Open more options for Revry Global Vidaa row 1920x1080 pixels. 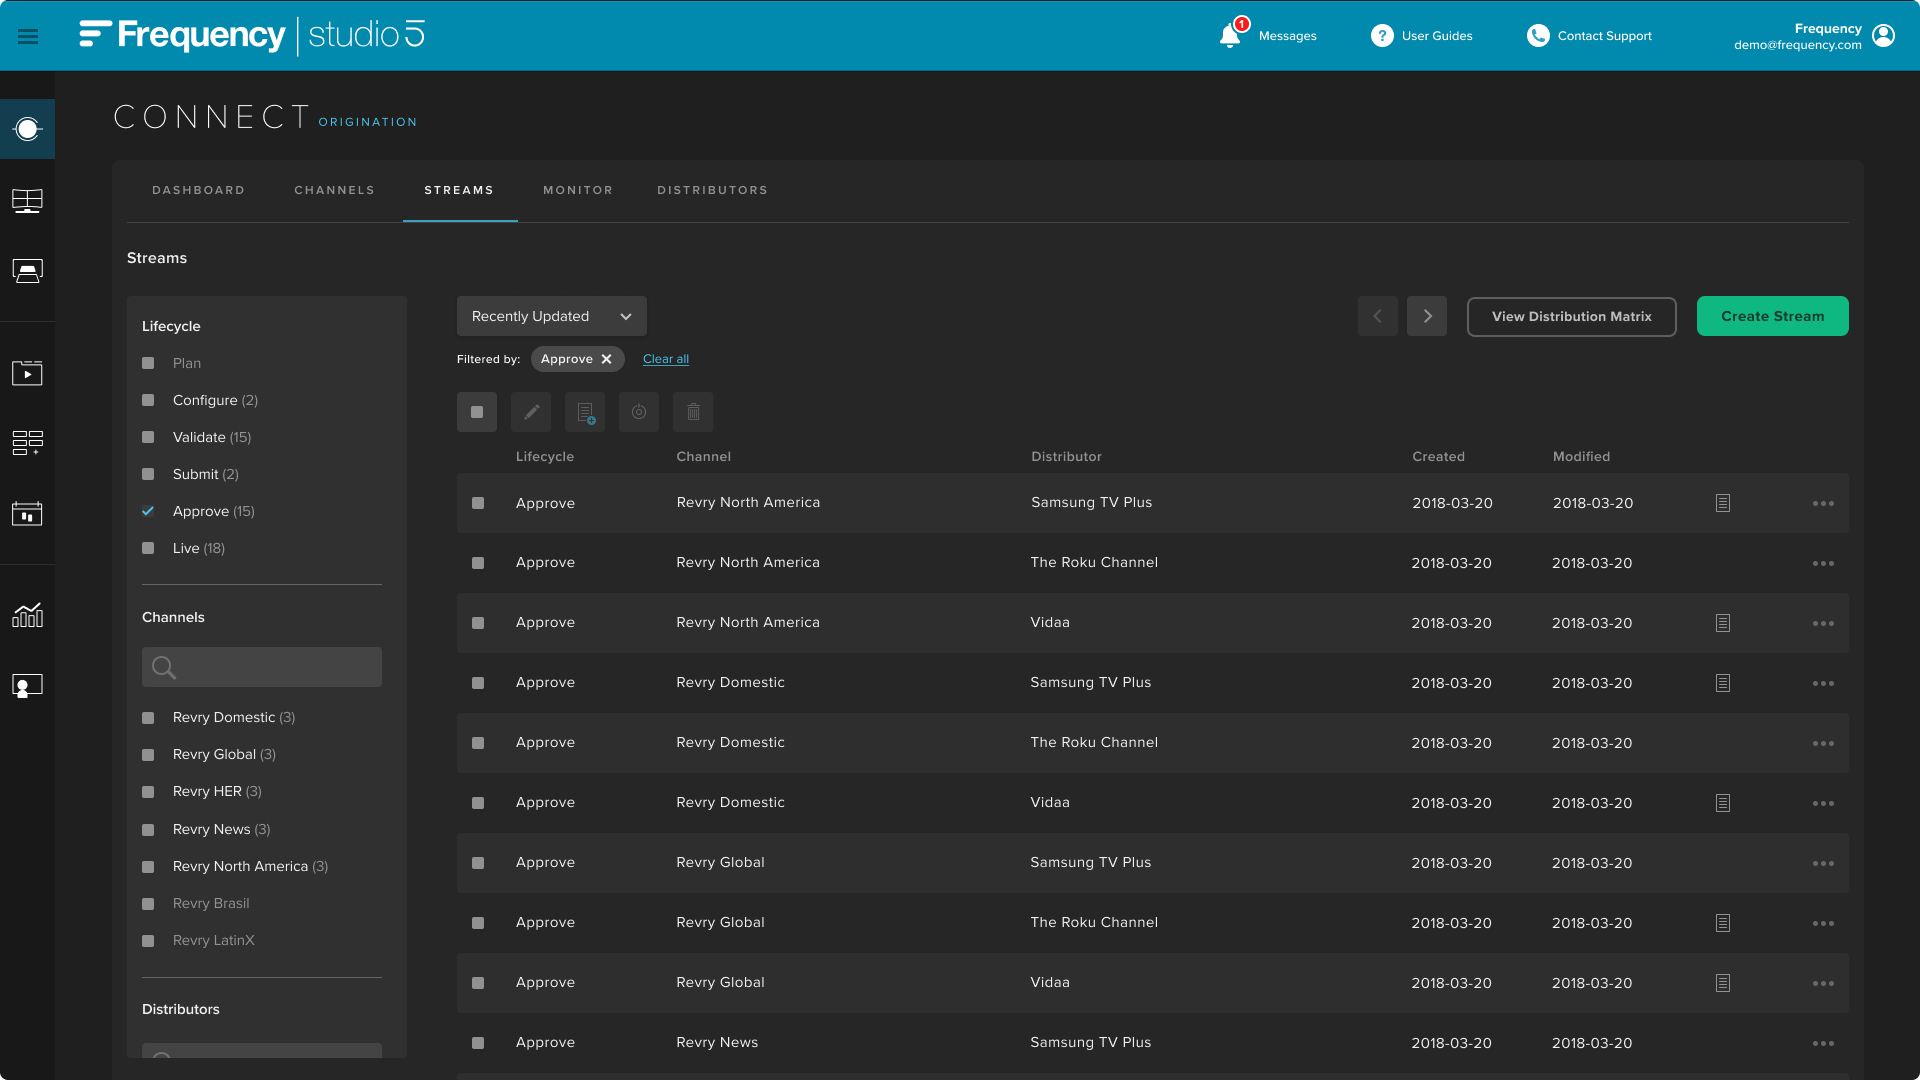(x=1823, y=983)
